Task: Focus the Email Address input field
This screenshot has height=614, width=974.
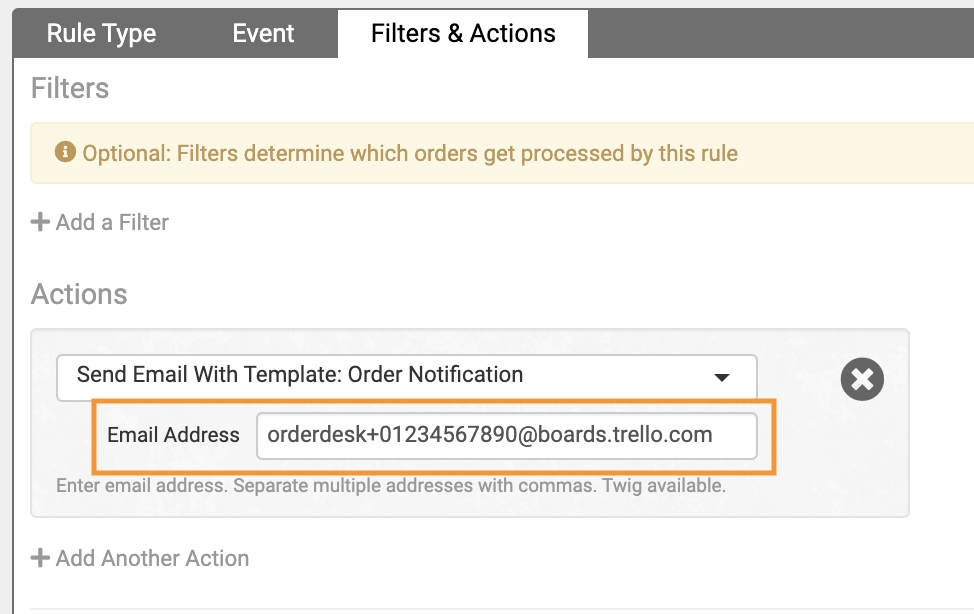Action: click(x=506, y=435)
